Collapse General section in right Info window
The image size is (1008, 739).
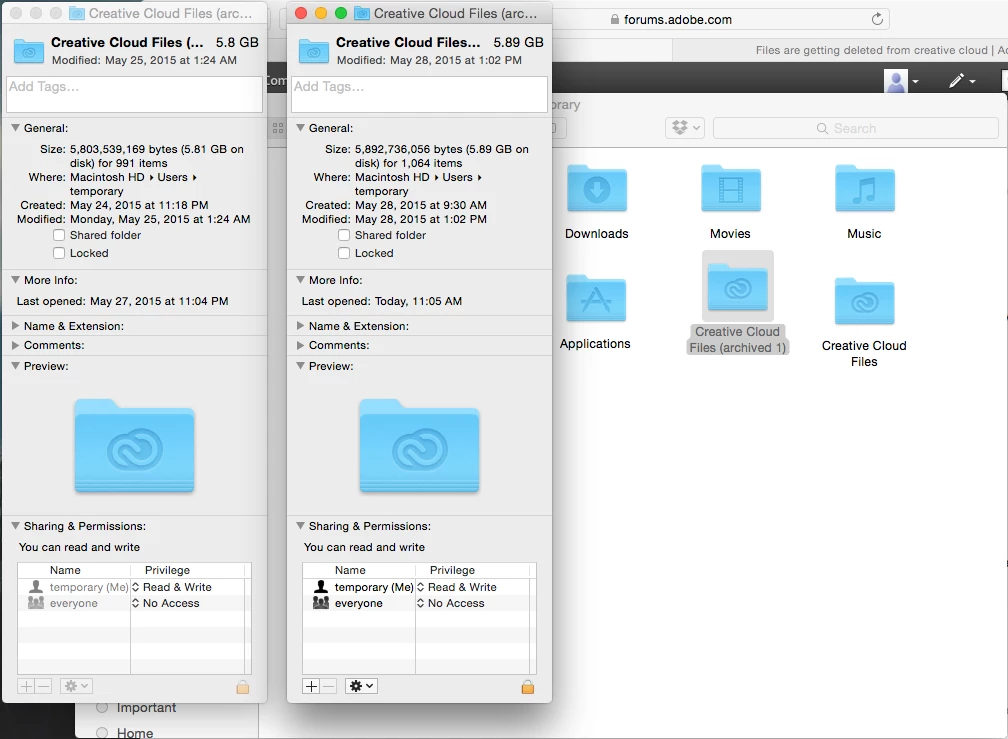[x=300, y=128]
